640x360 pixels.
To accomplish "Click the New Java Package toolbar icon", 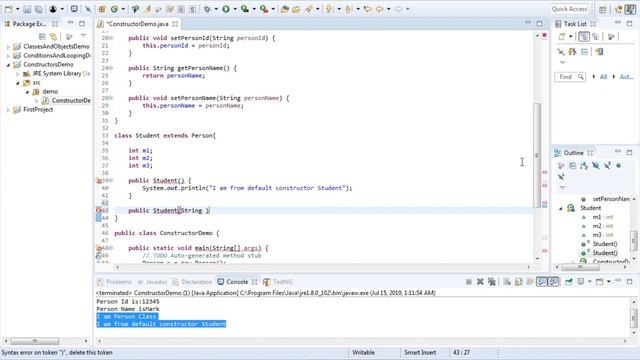I will click(102, 9).
